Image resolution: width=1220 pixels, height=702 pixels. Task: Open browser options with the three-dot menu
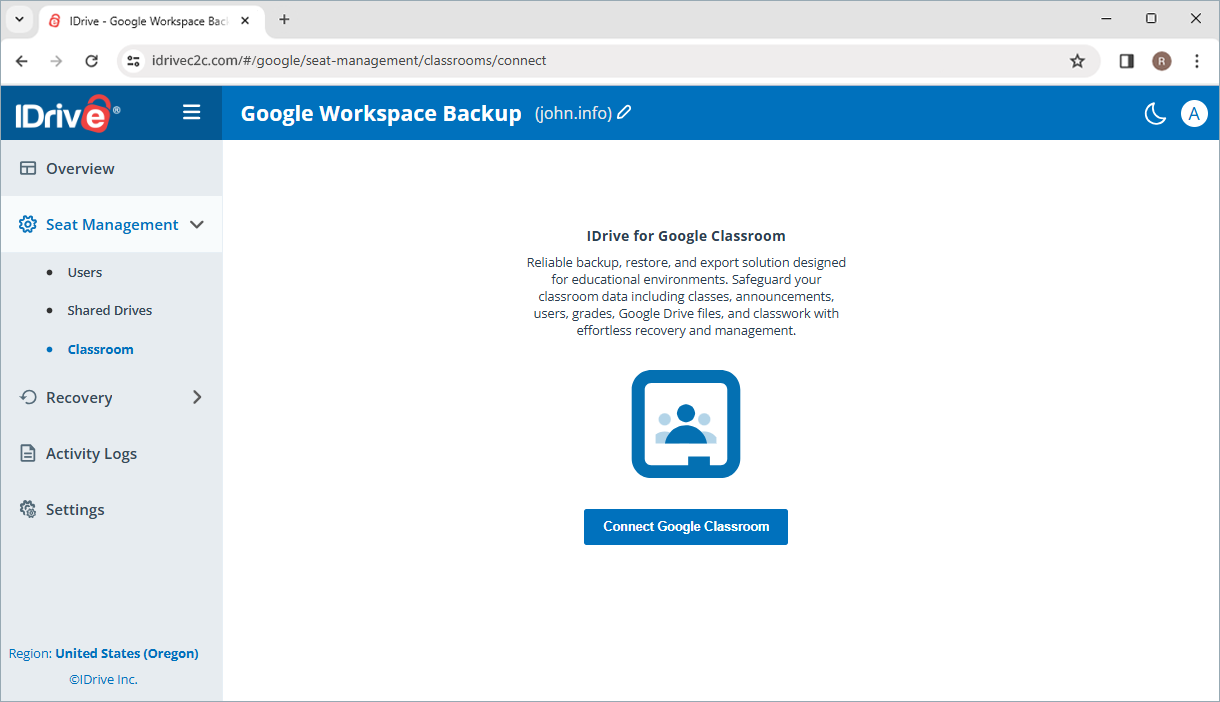coord(1197,60)
